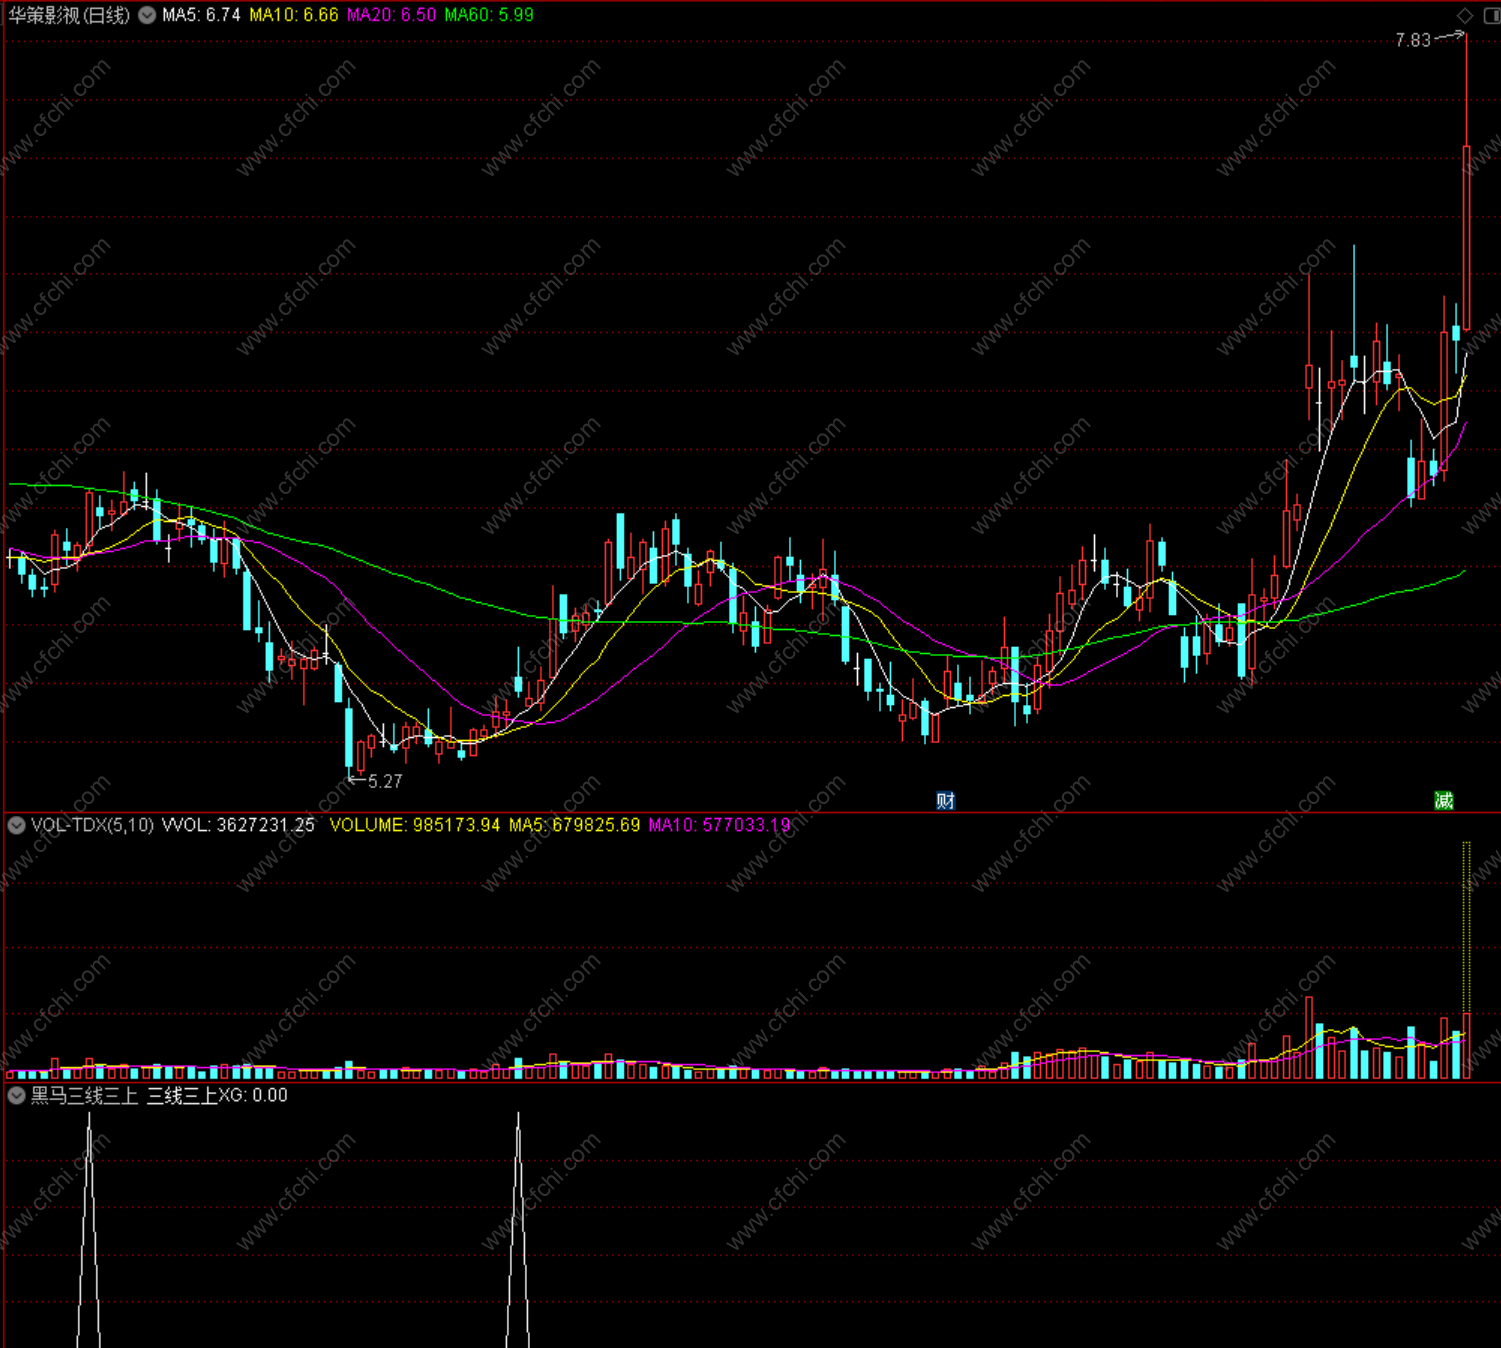
Task: Click the volume MA10: 577033.19 value
Action: click(719, 825)
